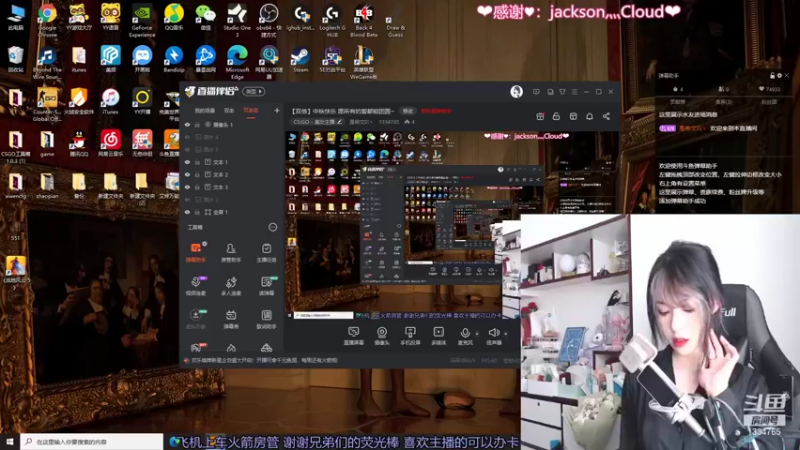
Task: Open the mode switch pill beside the app logo
Action: 254,91
